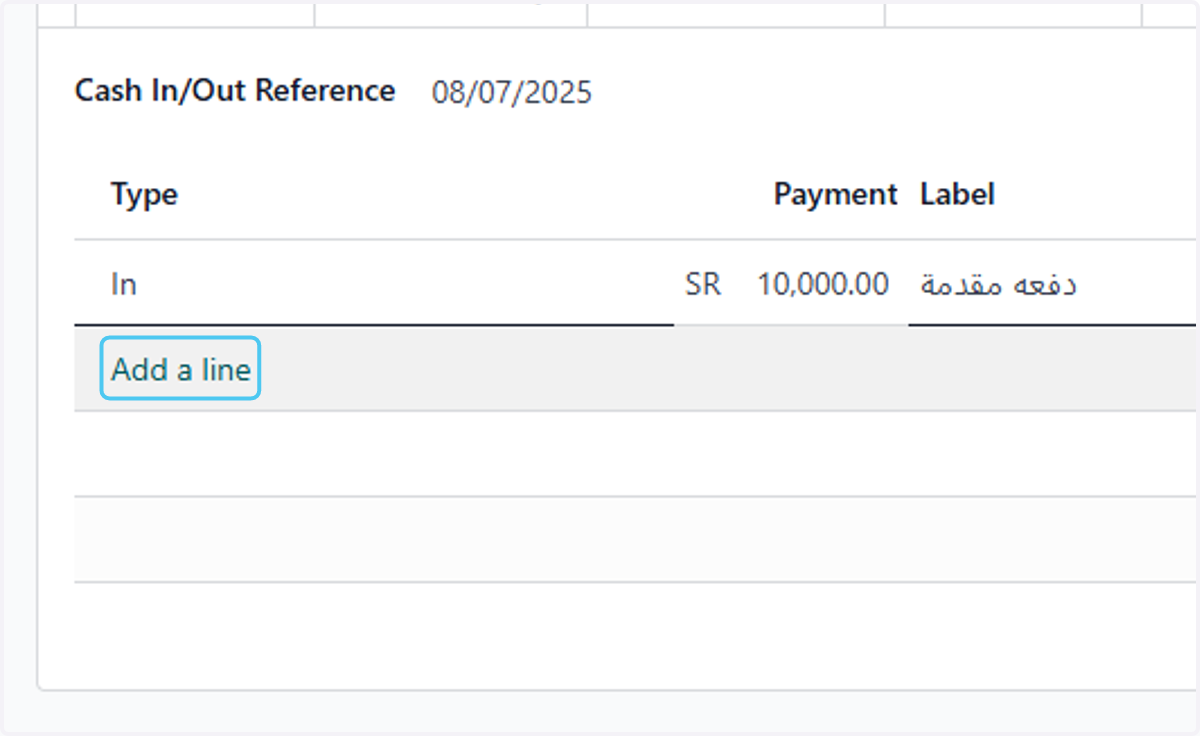Click the Payment column header
The width and height of the screenshot is (1200, 736).
835,194
